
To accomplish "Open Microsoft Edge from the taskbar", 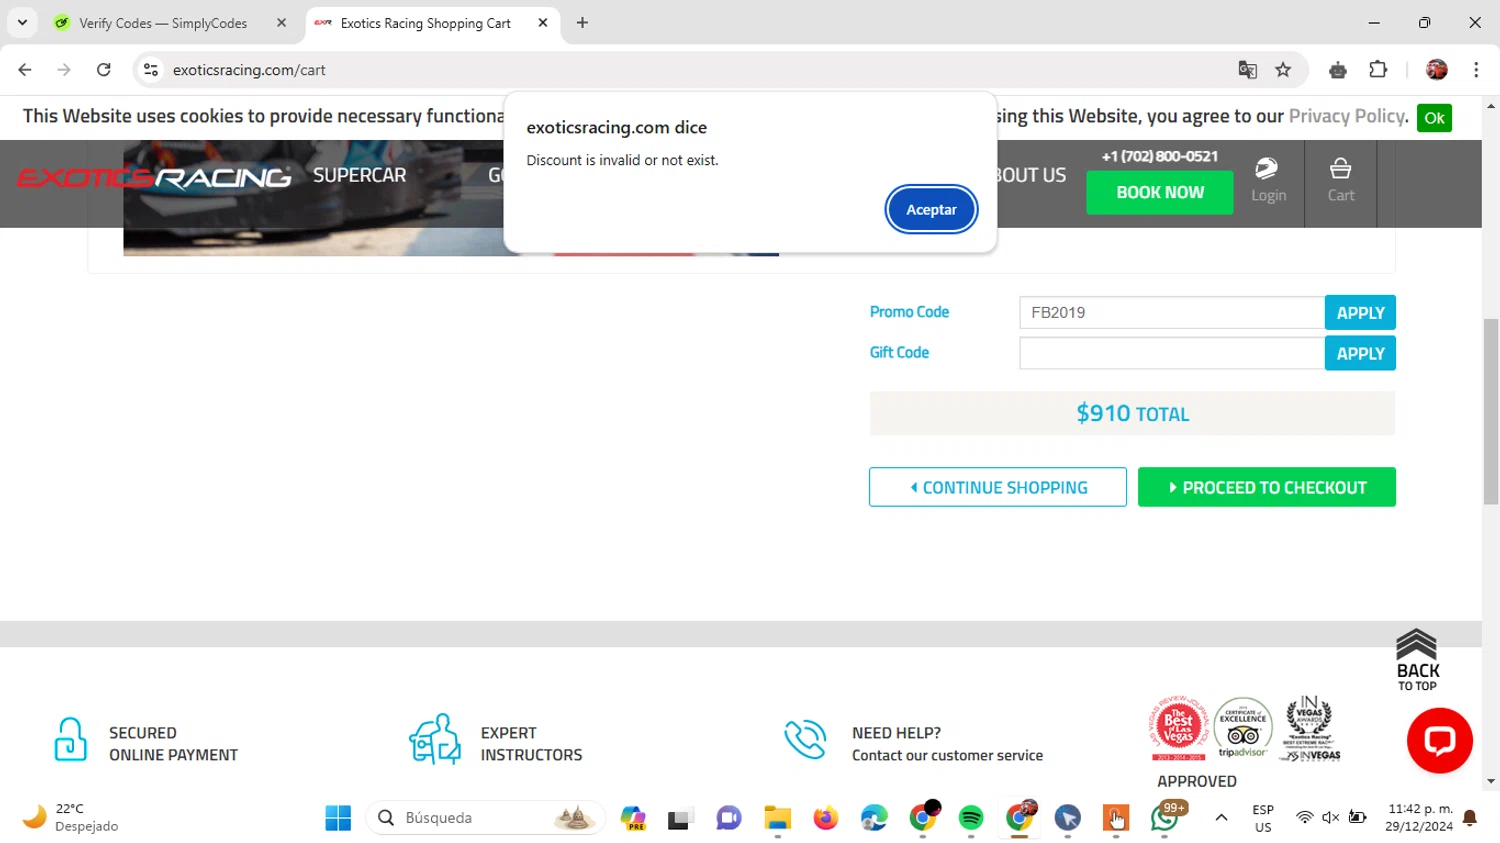I will (x=874, y=818).
